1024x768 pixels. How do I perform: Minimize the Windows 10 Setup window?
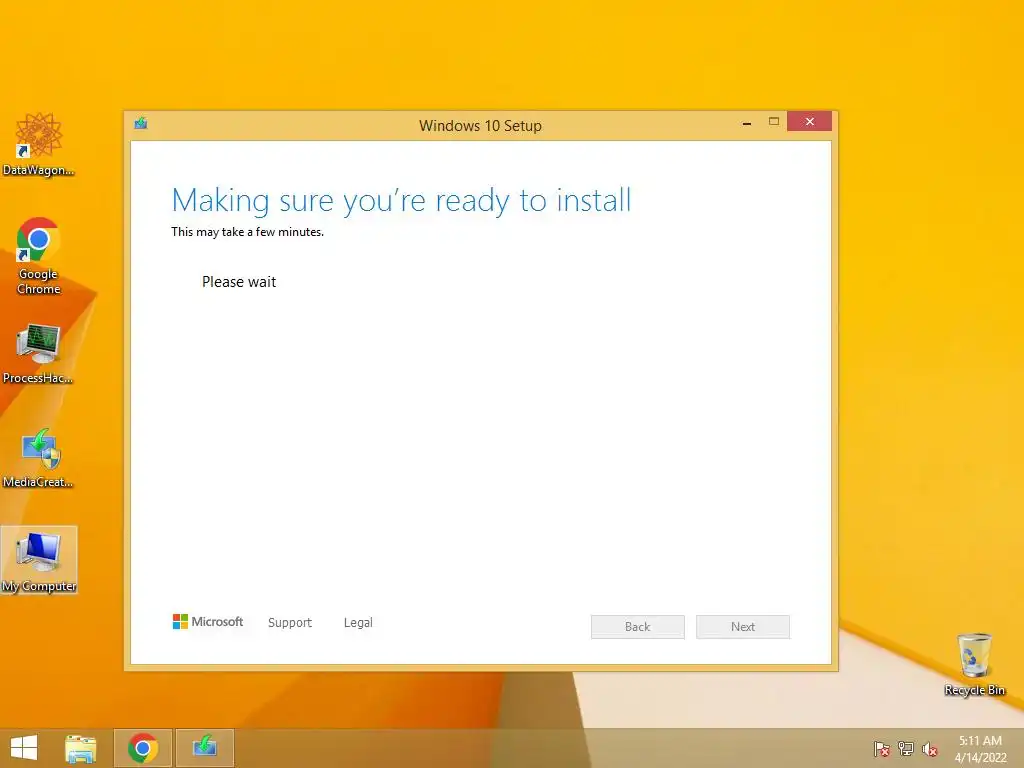point(746,122)
